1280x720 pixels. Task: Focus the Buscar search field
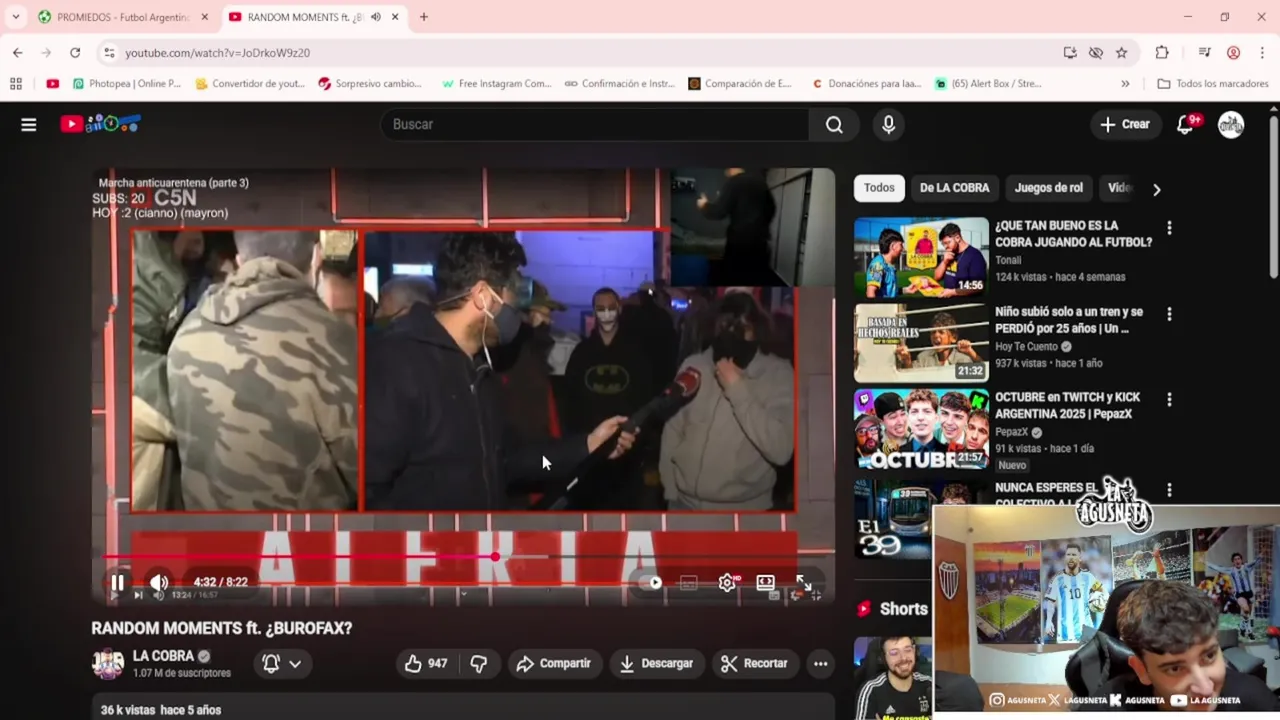(x=595, y=124)
